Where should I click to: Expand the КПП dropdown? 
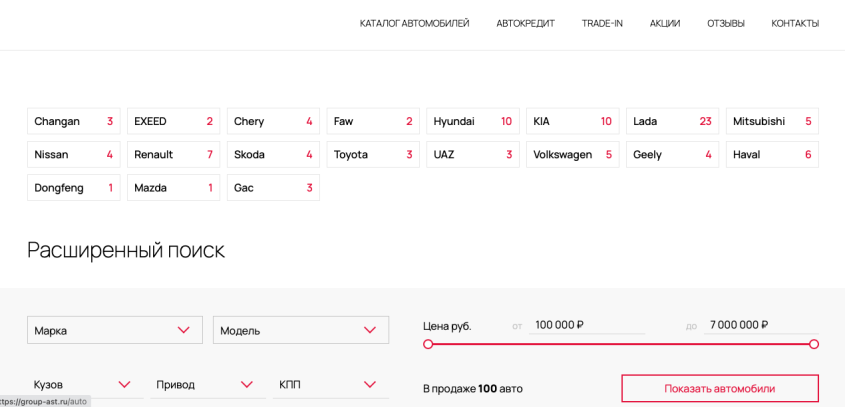pyautogui.click(x=331, y=385)
